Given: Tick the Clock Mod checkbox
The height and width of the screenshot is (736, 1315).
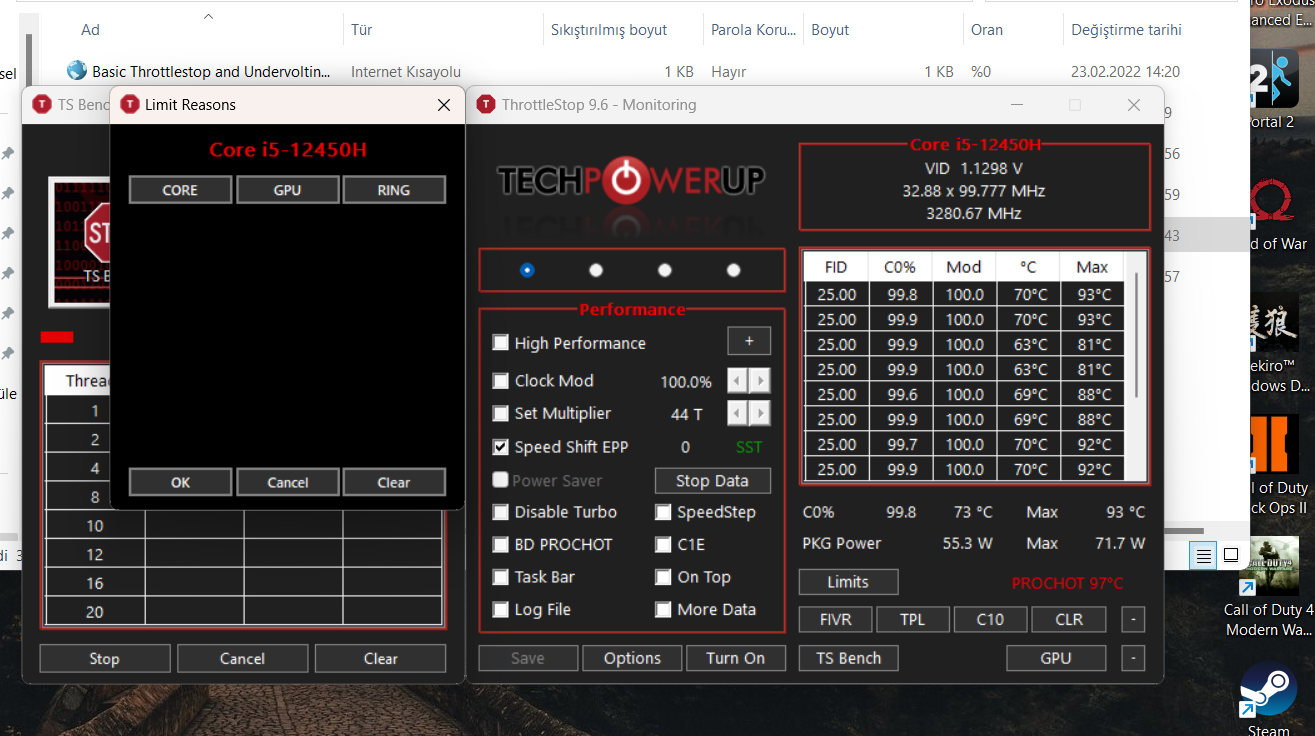Looking at the screenshot, I should click(x=501, y=381).
